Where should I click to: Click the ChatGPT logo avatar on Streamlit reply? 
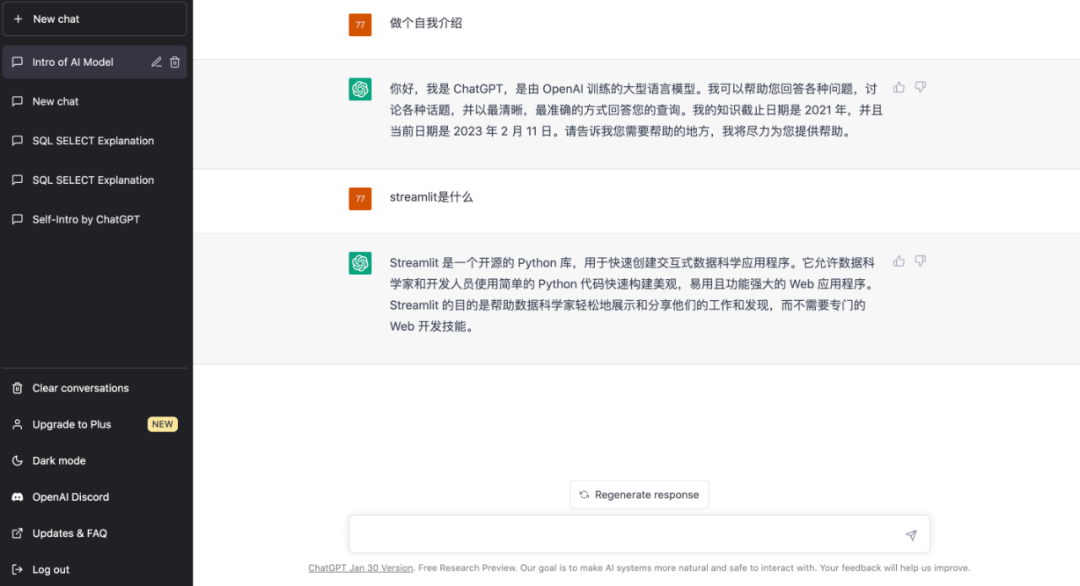(x=360, y=263)
